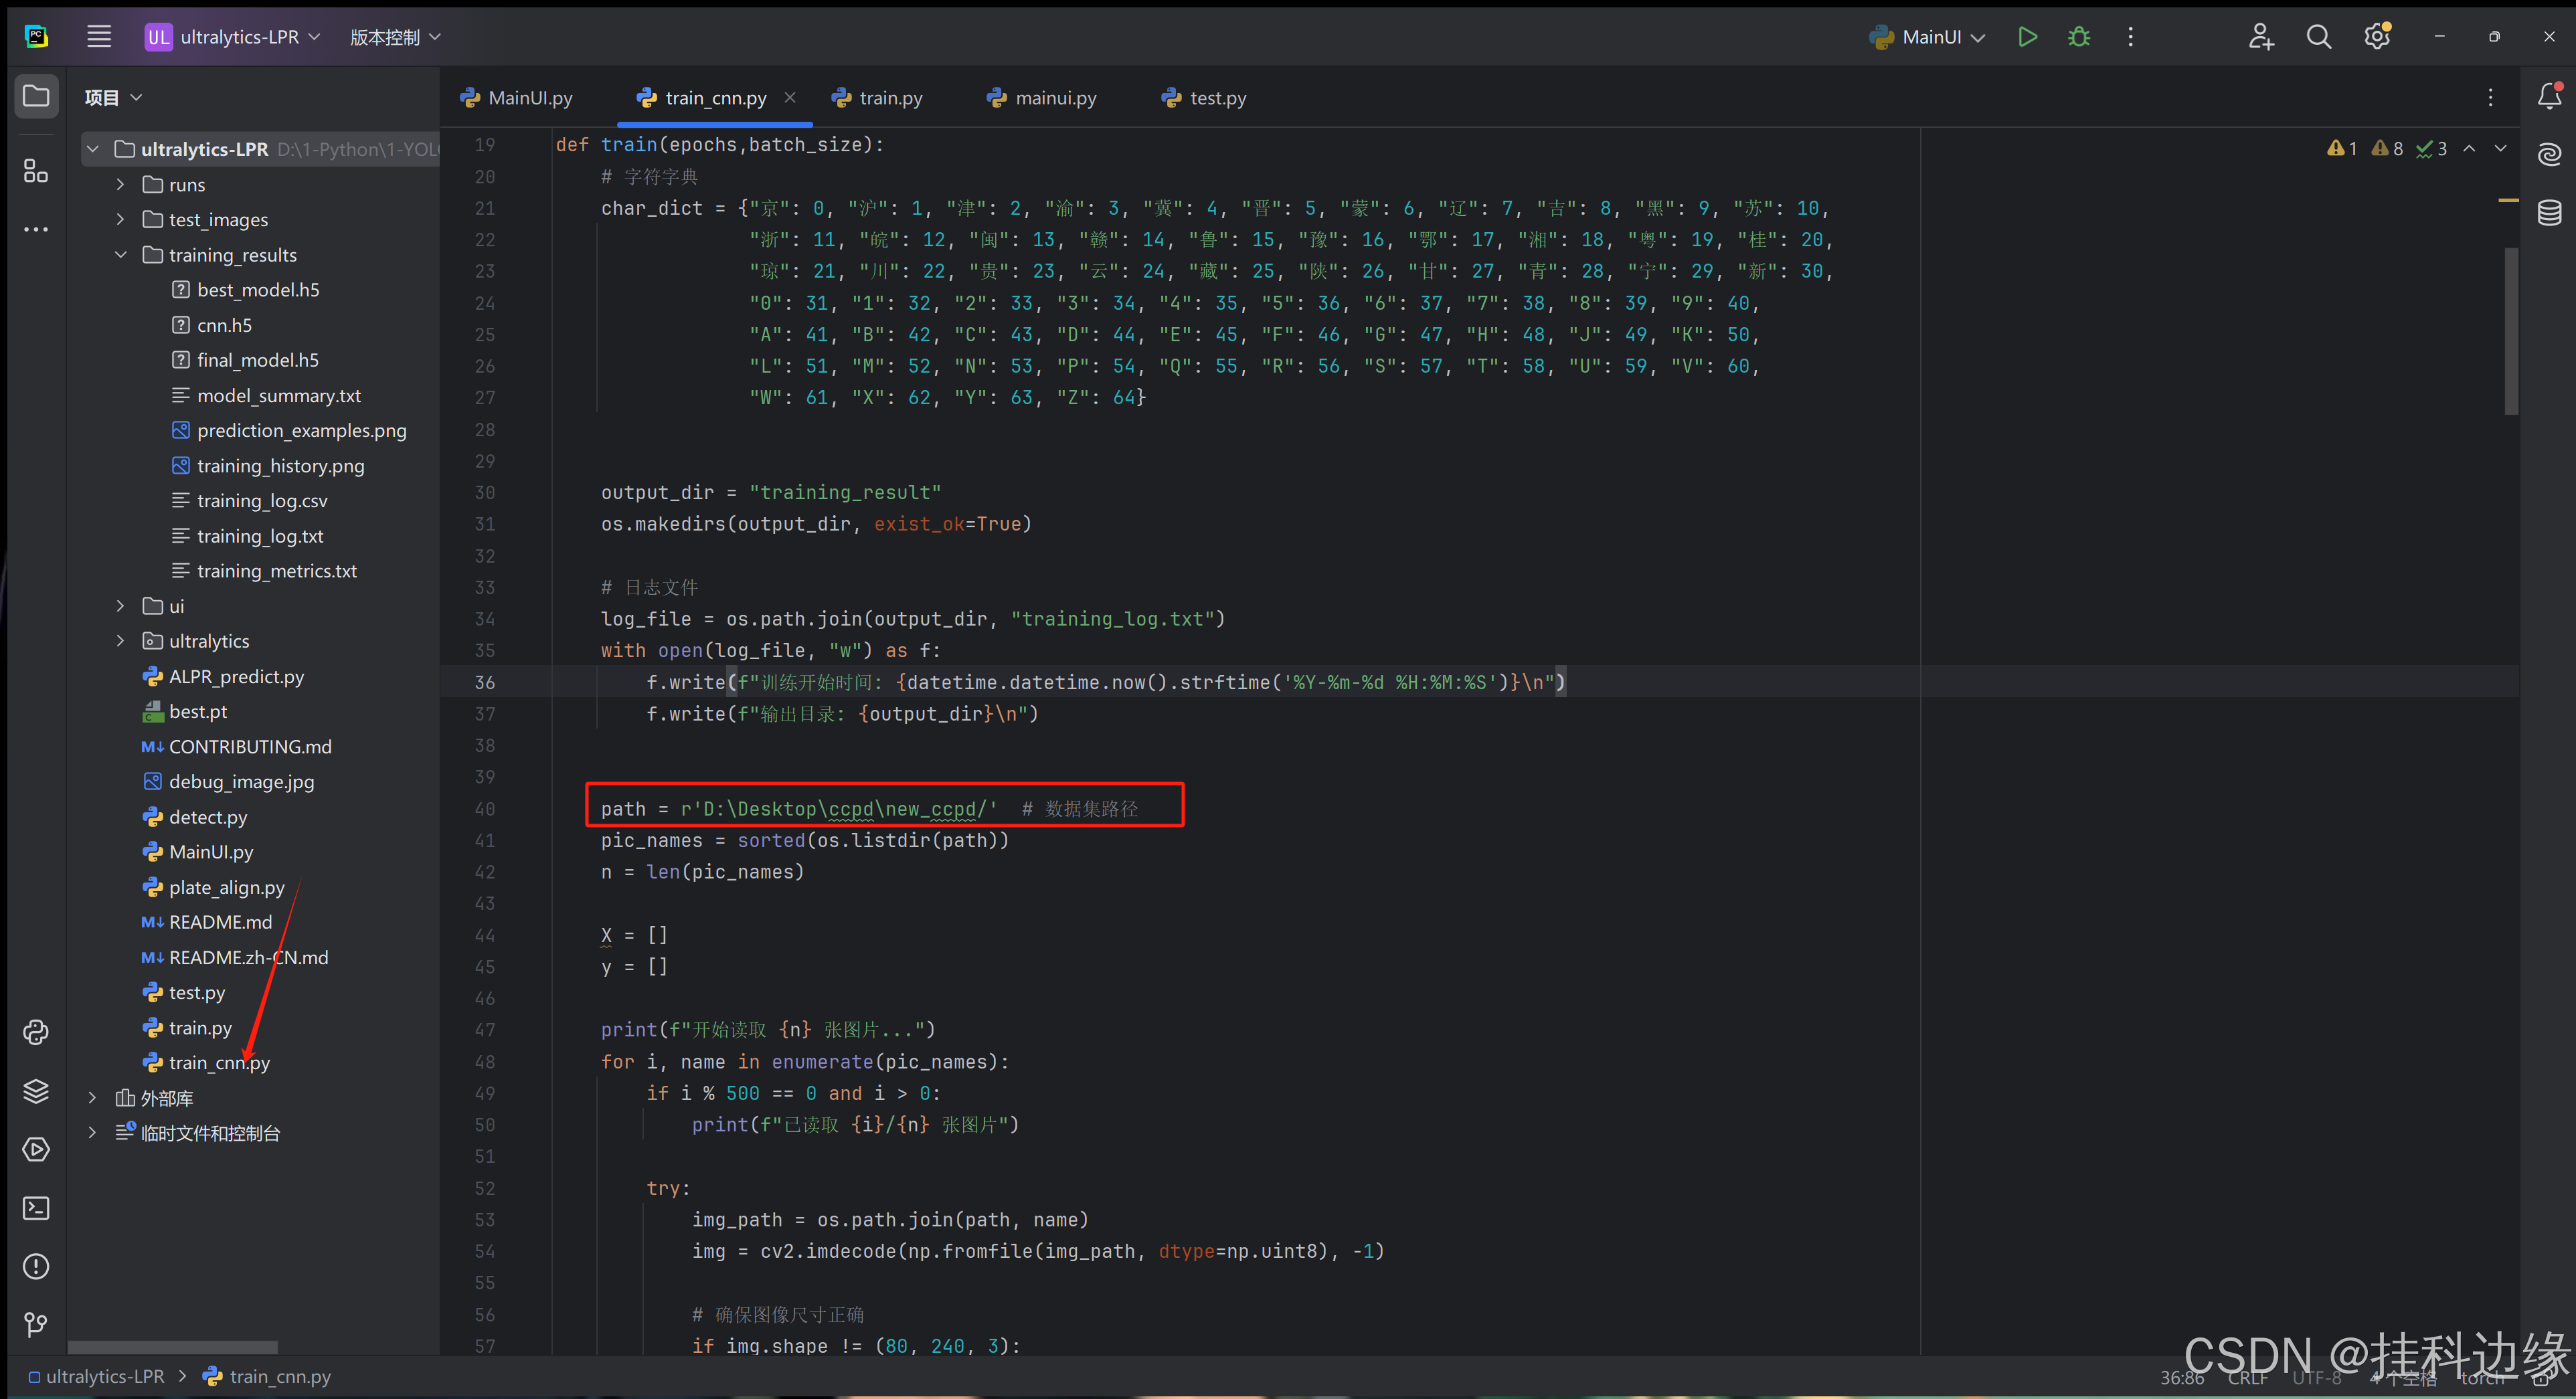The image size is (2576, 1399).
Task: Switch to MainUI.py tab
Action: (x=517, y=98)
